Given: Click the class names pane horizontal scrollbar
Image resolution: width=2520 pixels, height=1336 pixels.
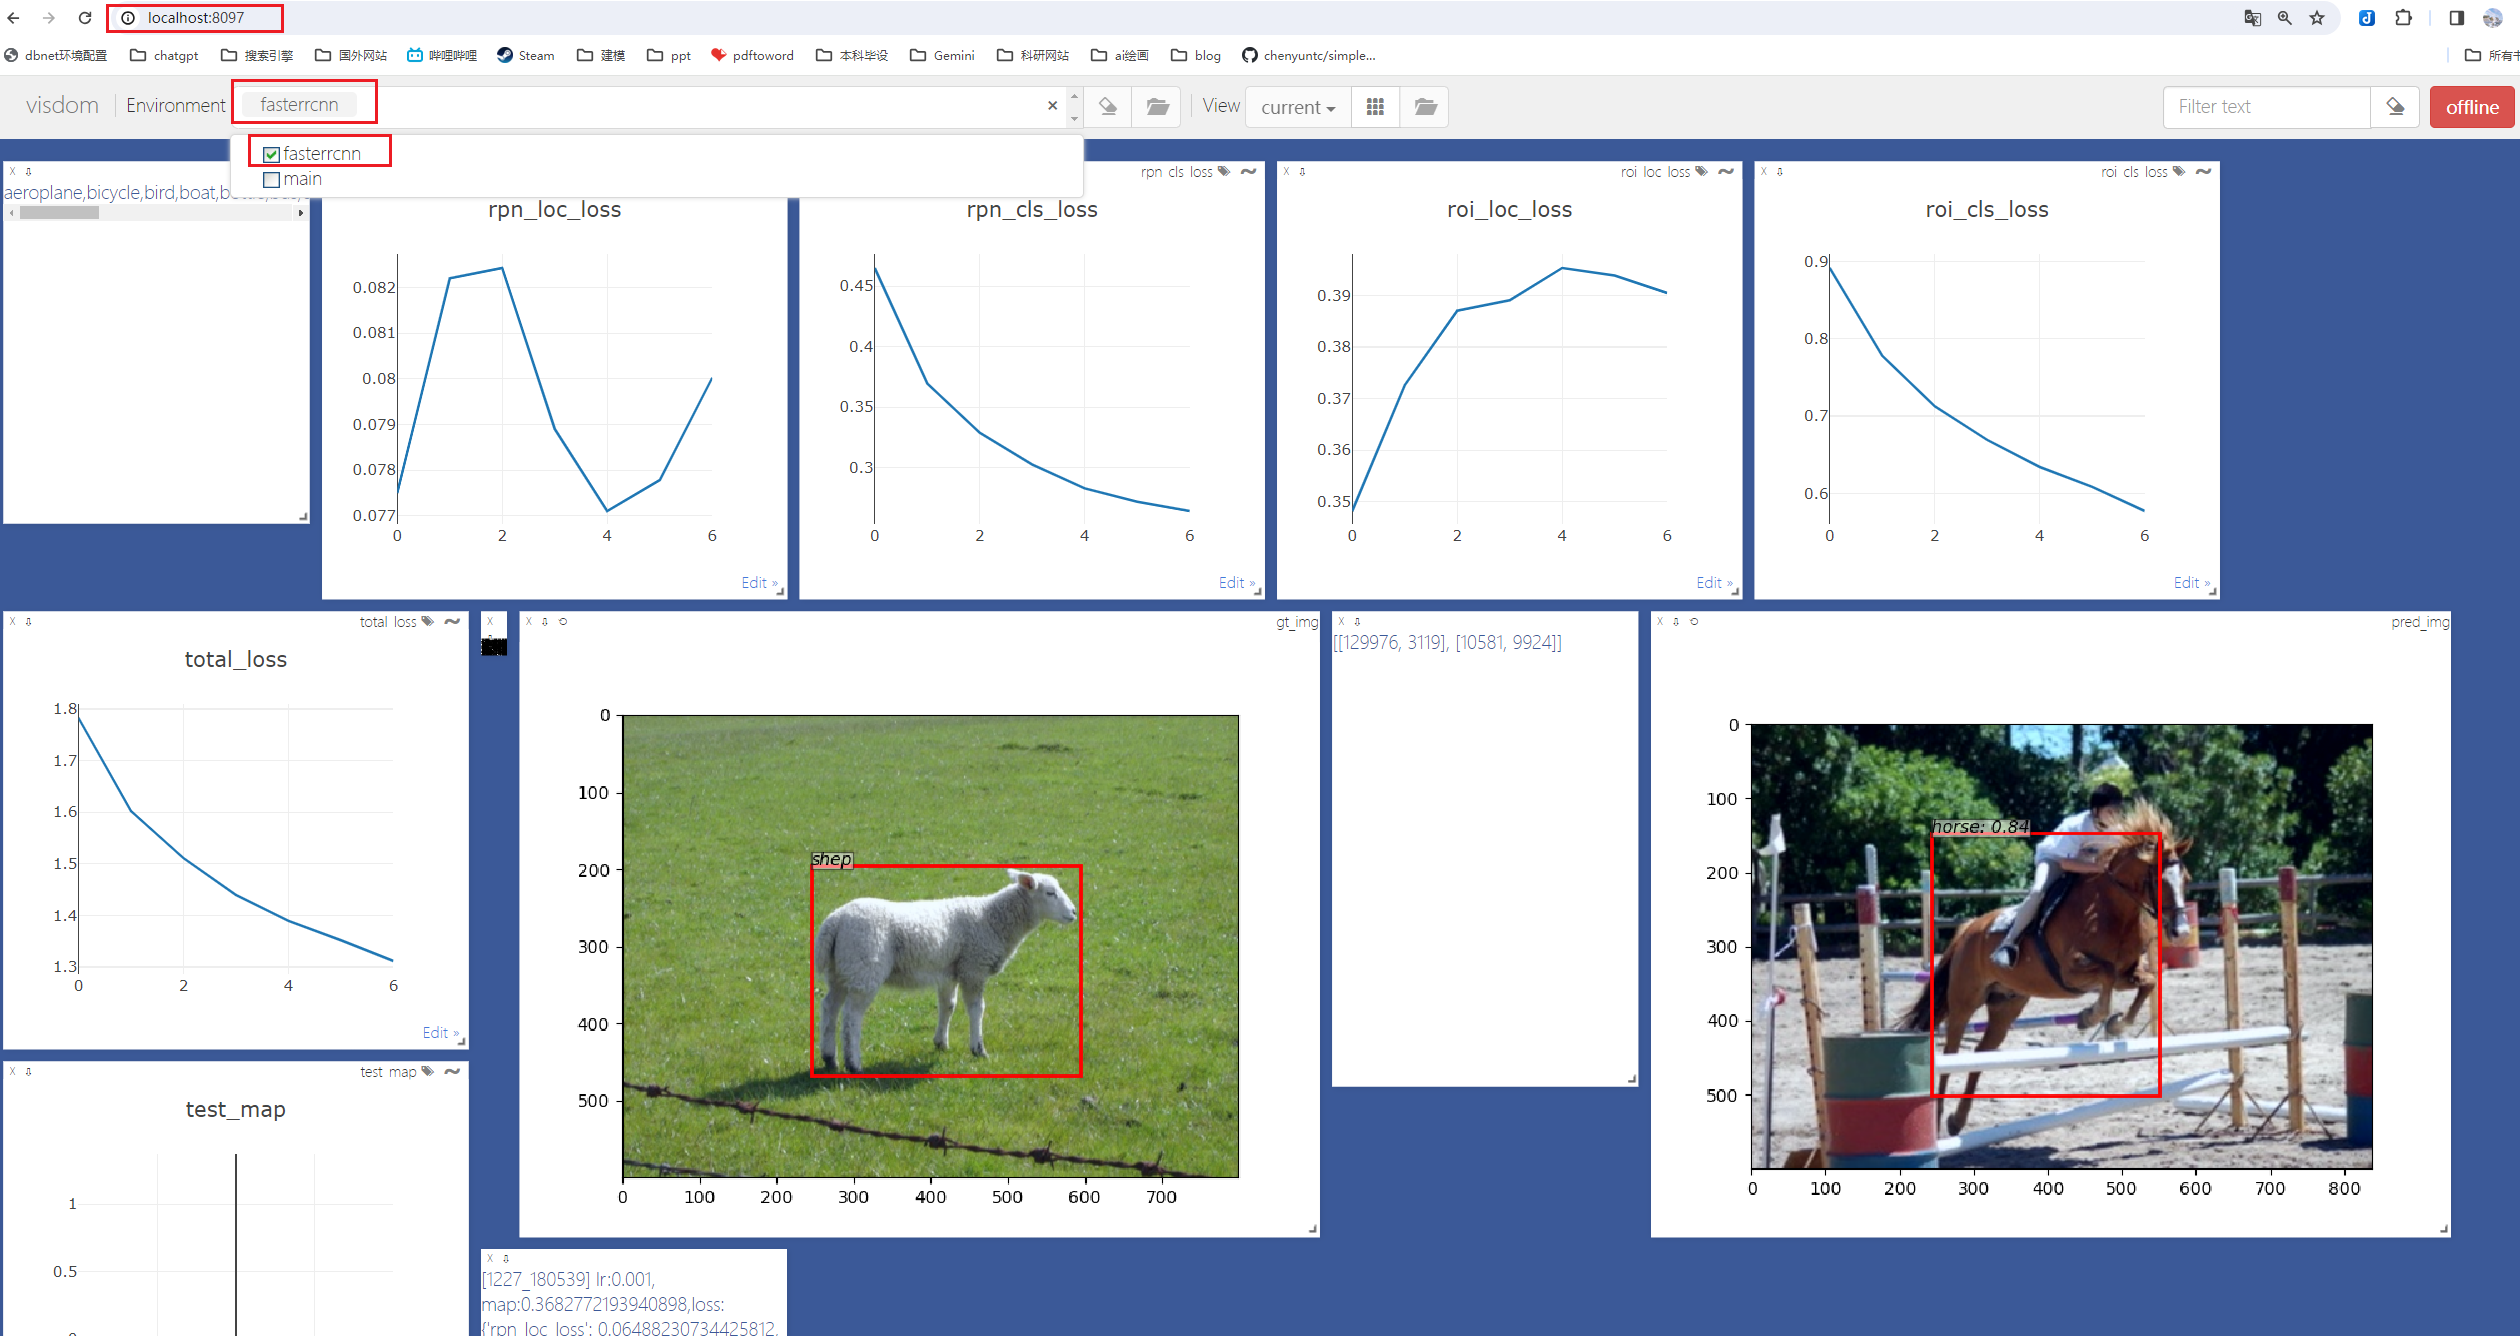Looking at the screenshot, I should [60, 213].
